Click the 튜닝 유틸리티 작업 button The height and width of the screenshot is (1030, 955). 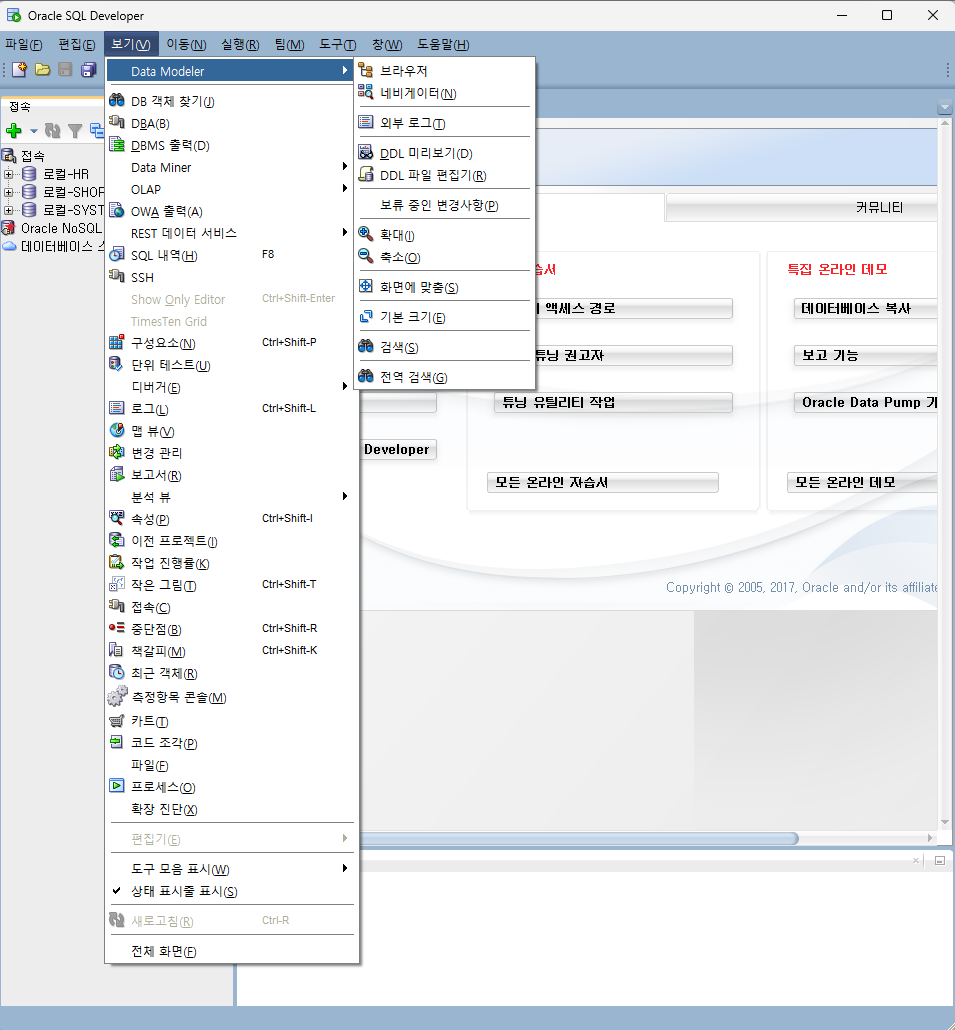pos(613,403)
